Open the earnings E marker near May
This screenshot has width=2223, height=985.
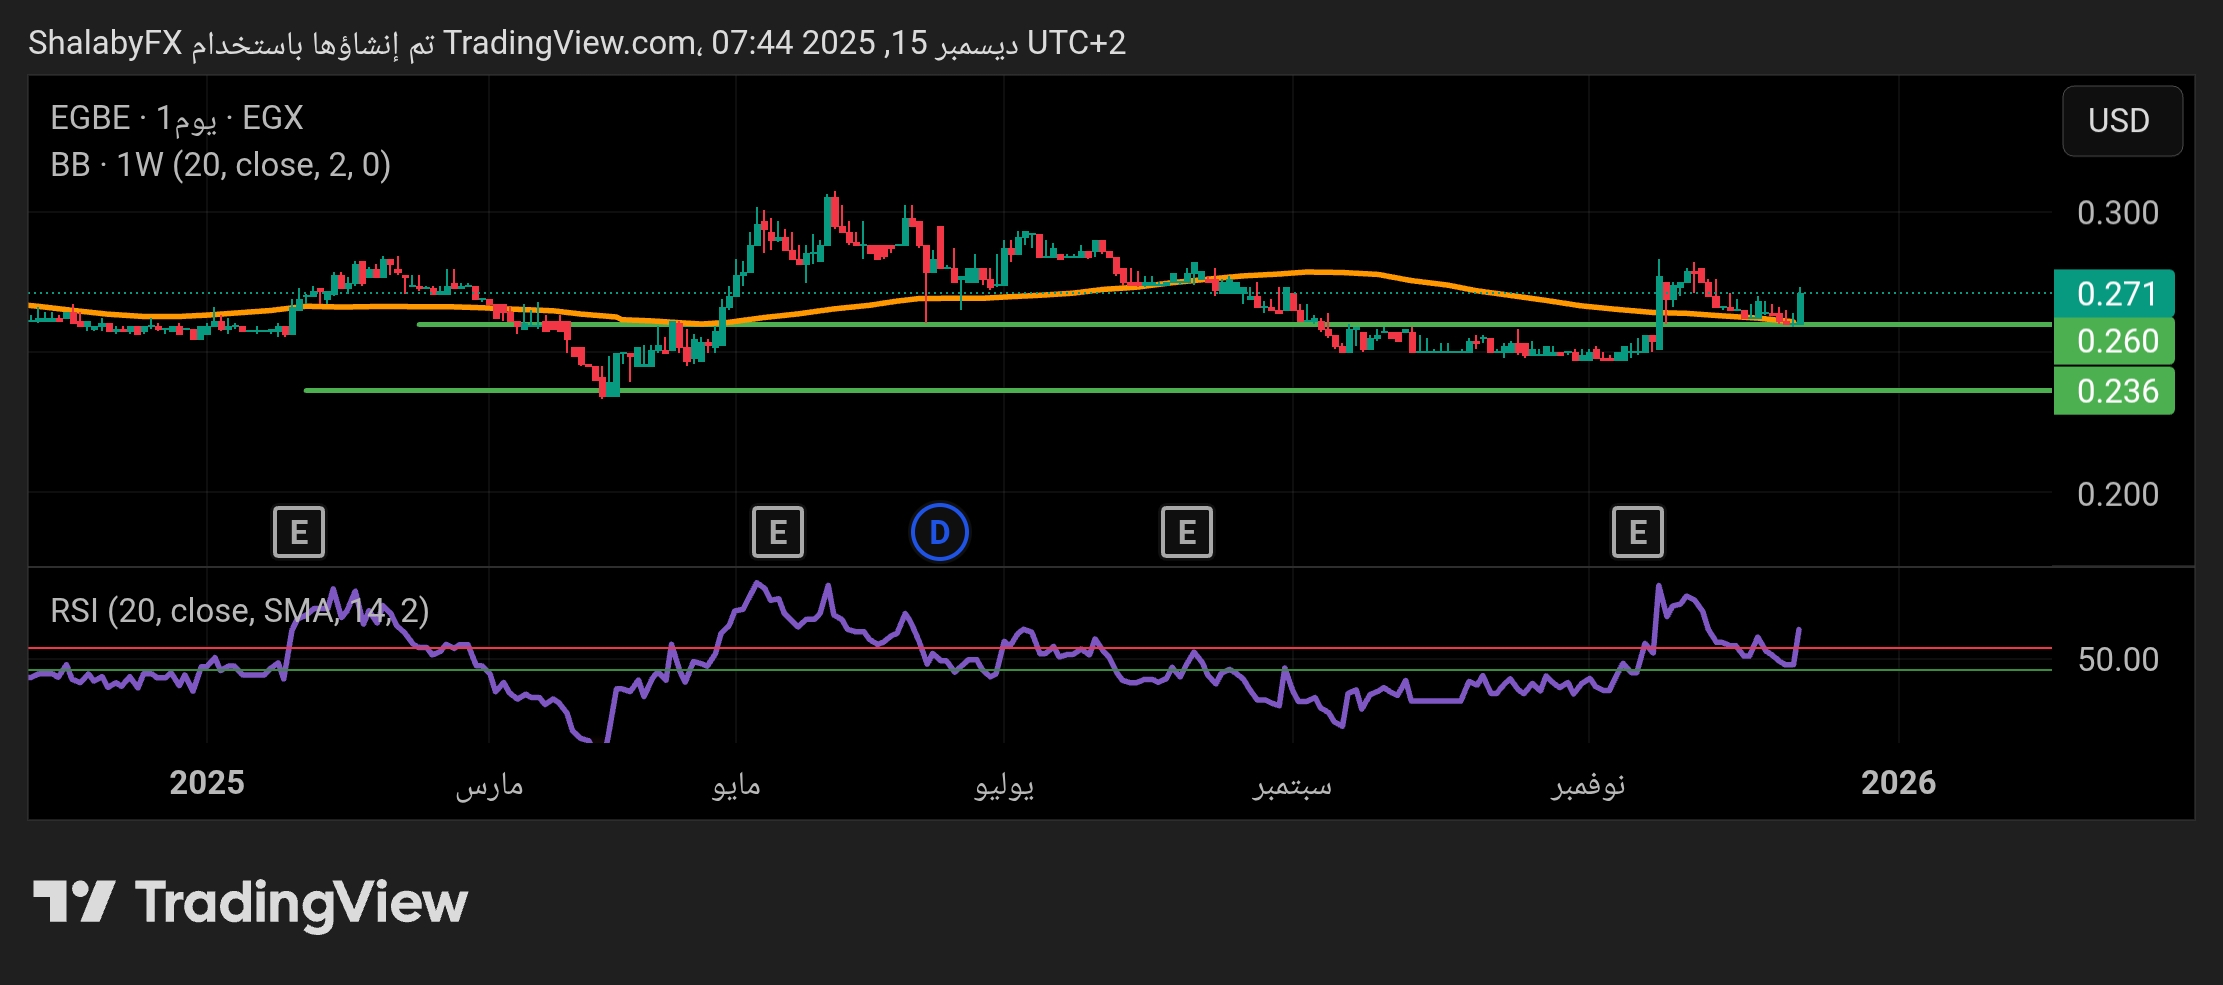point(777,532)
